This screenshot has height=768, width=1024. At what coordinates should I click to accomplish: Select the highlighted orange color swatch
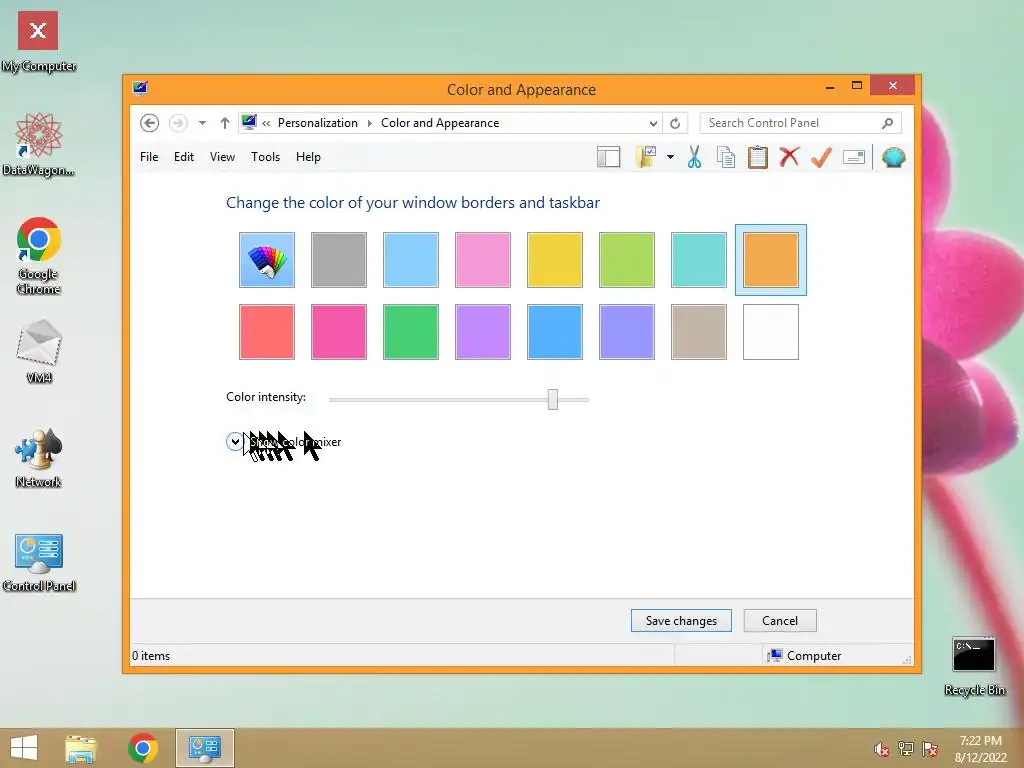click(x=771, y=260)
